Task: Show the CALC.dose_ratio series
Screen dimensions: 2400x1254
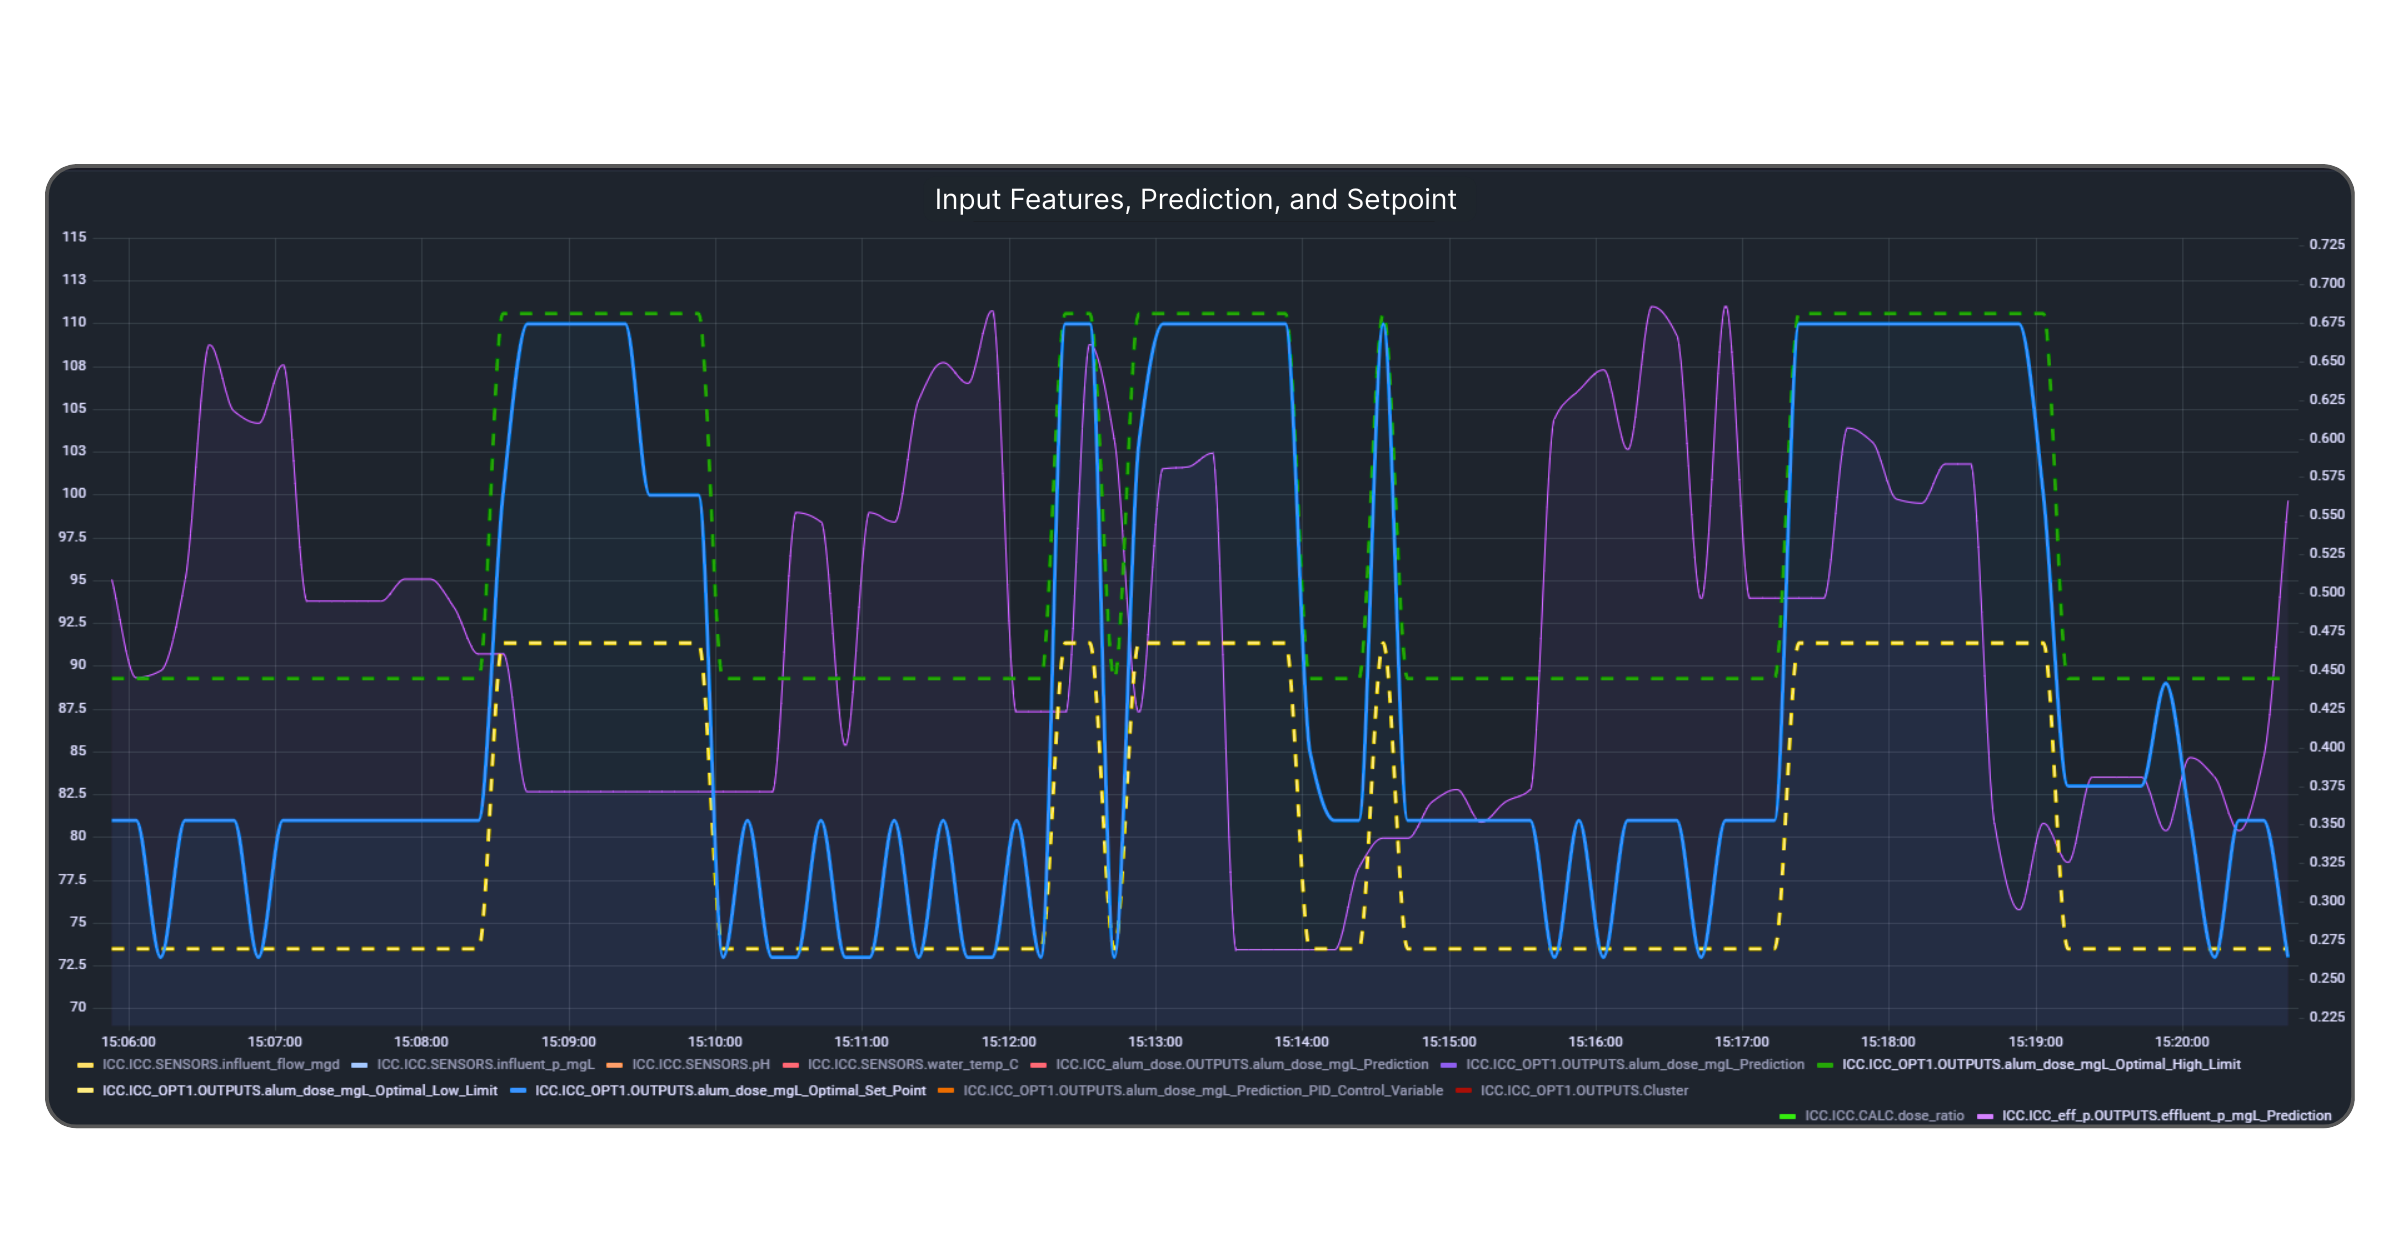Action: click(1884, 1115)
